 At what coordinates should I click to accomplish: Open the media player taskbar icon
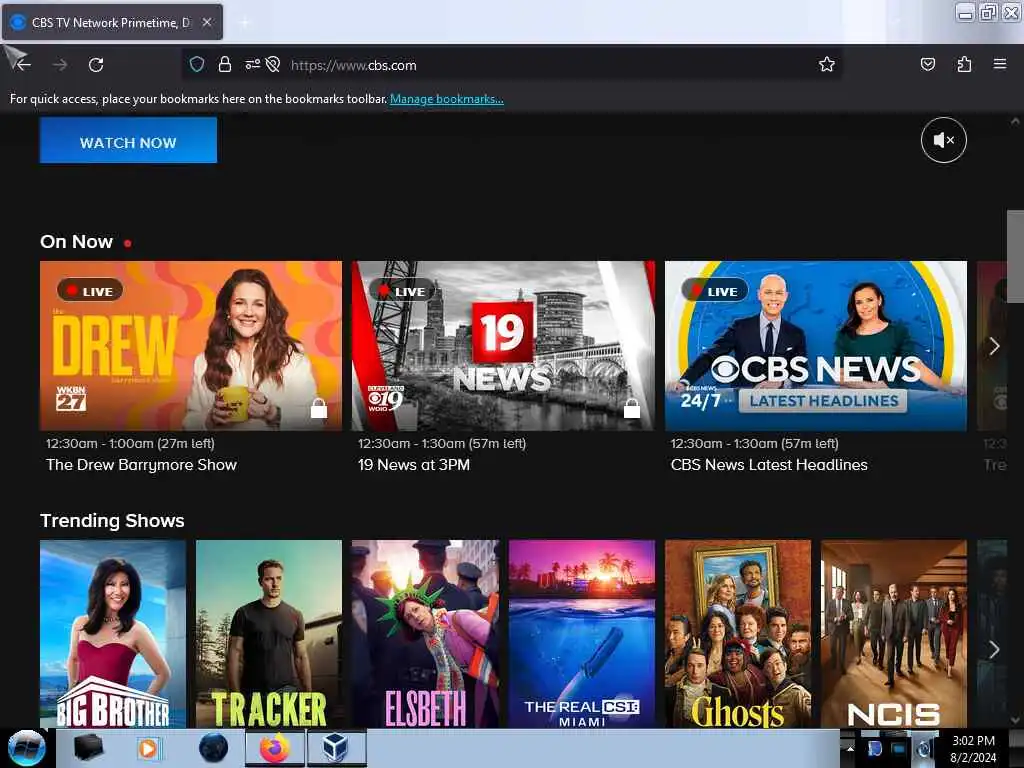coord(148,748)
